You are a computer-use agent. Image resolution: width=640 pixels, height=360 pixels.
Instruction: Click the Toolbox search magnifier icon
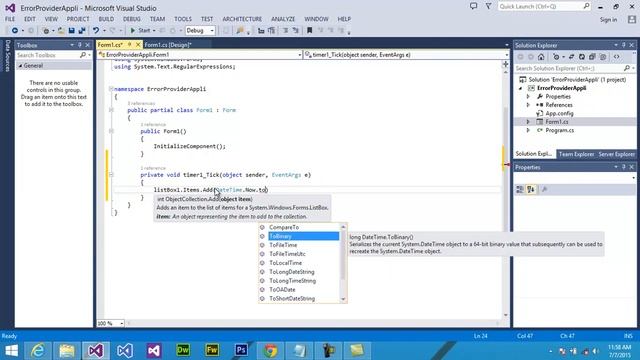(x=83, y=55)
